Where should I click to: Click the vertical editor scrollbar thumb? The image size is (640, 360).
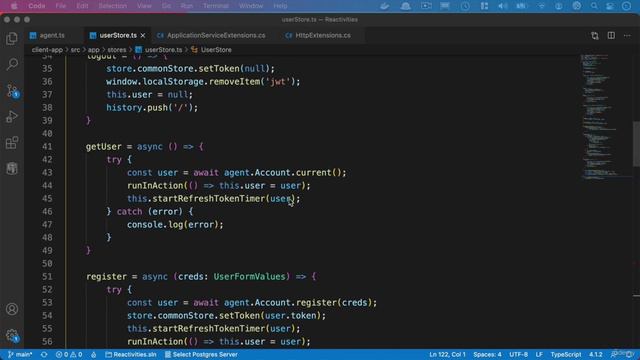tap(636, 144)
